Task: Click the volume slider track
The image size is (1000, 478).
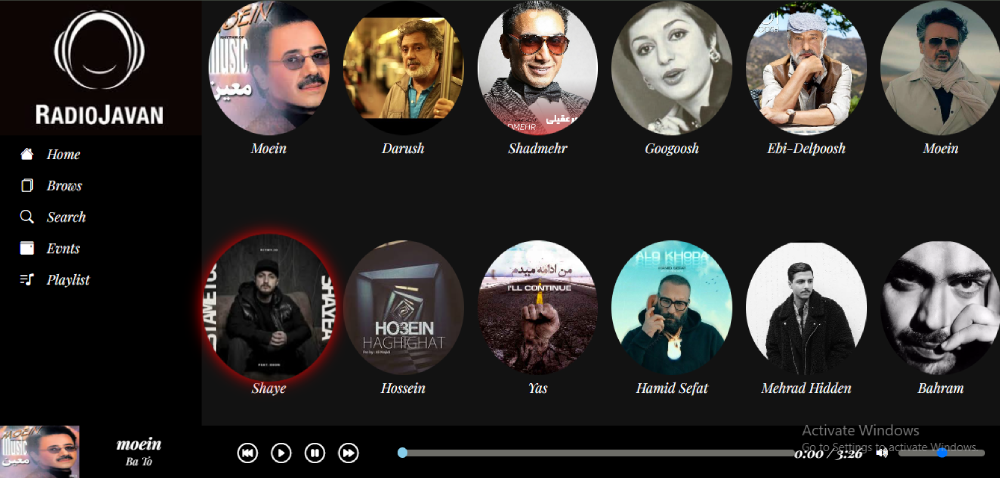Action: coord(941,453)
